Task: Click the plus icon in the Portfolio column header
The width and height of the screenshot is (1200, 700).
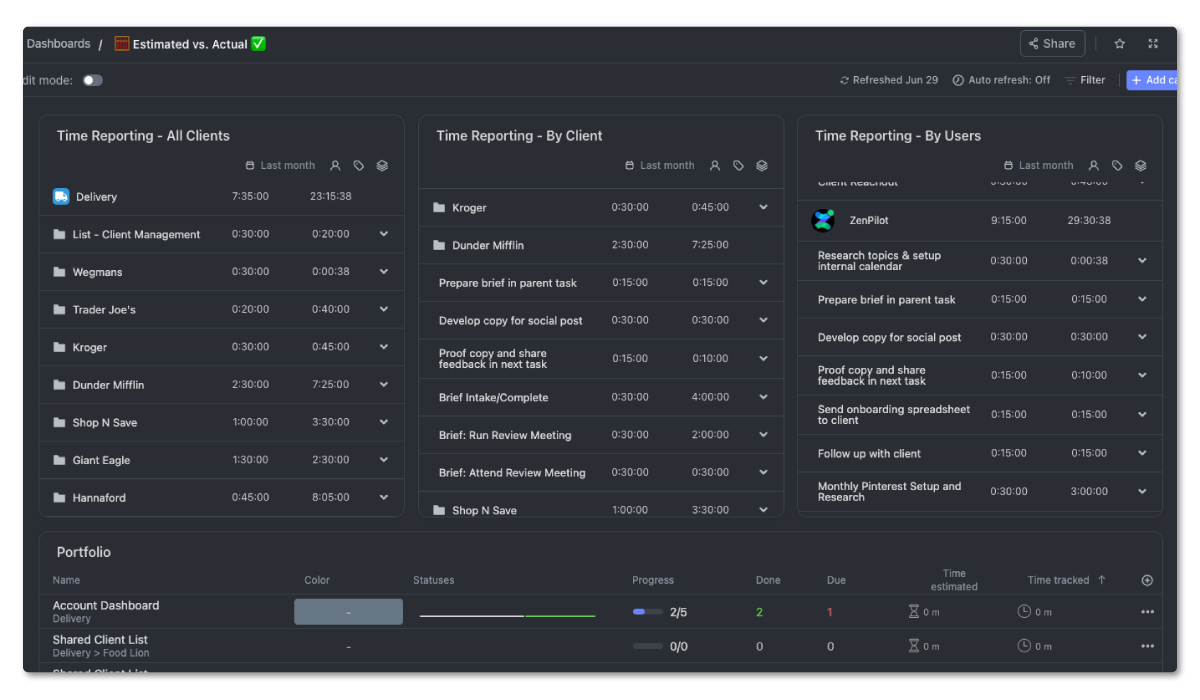Action: pyautogui.click(x=1148, y=579)
